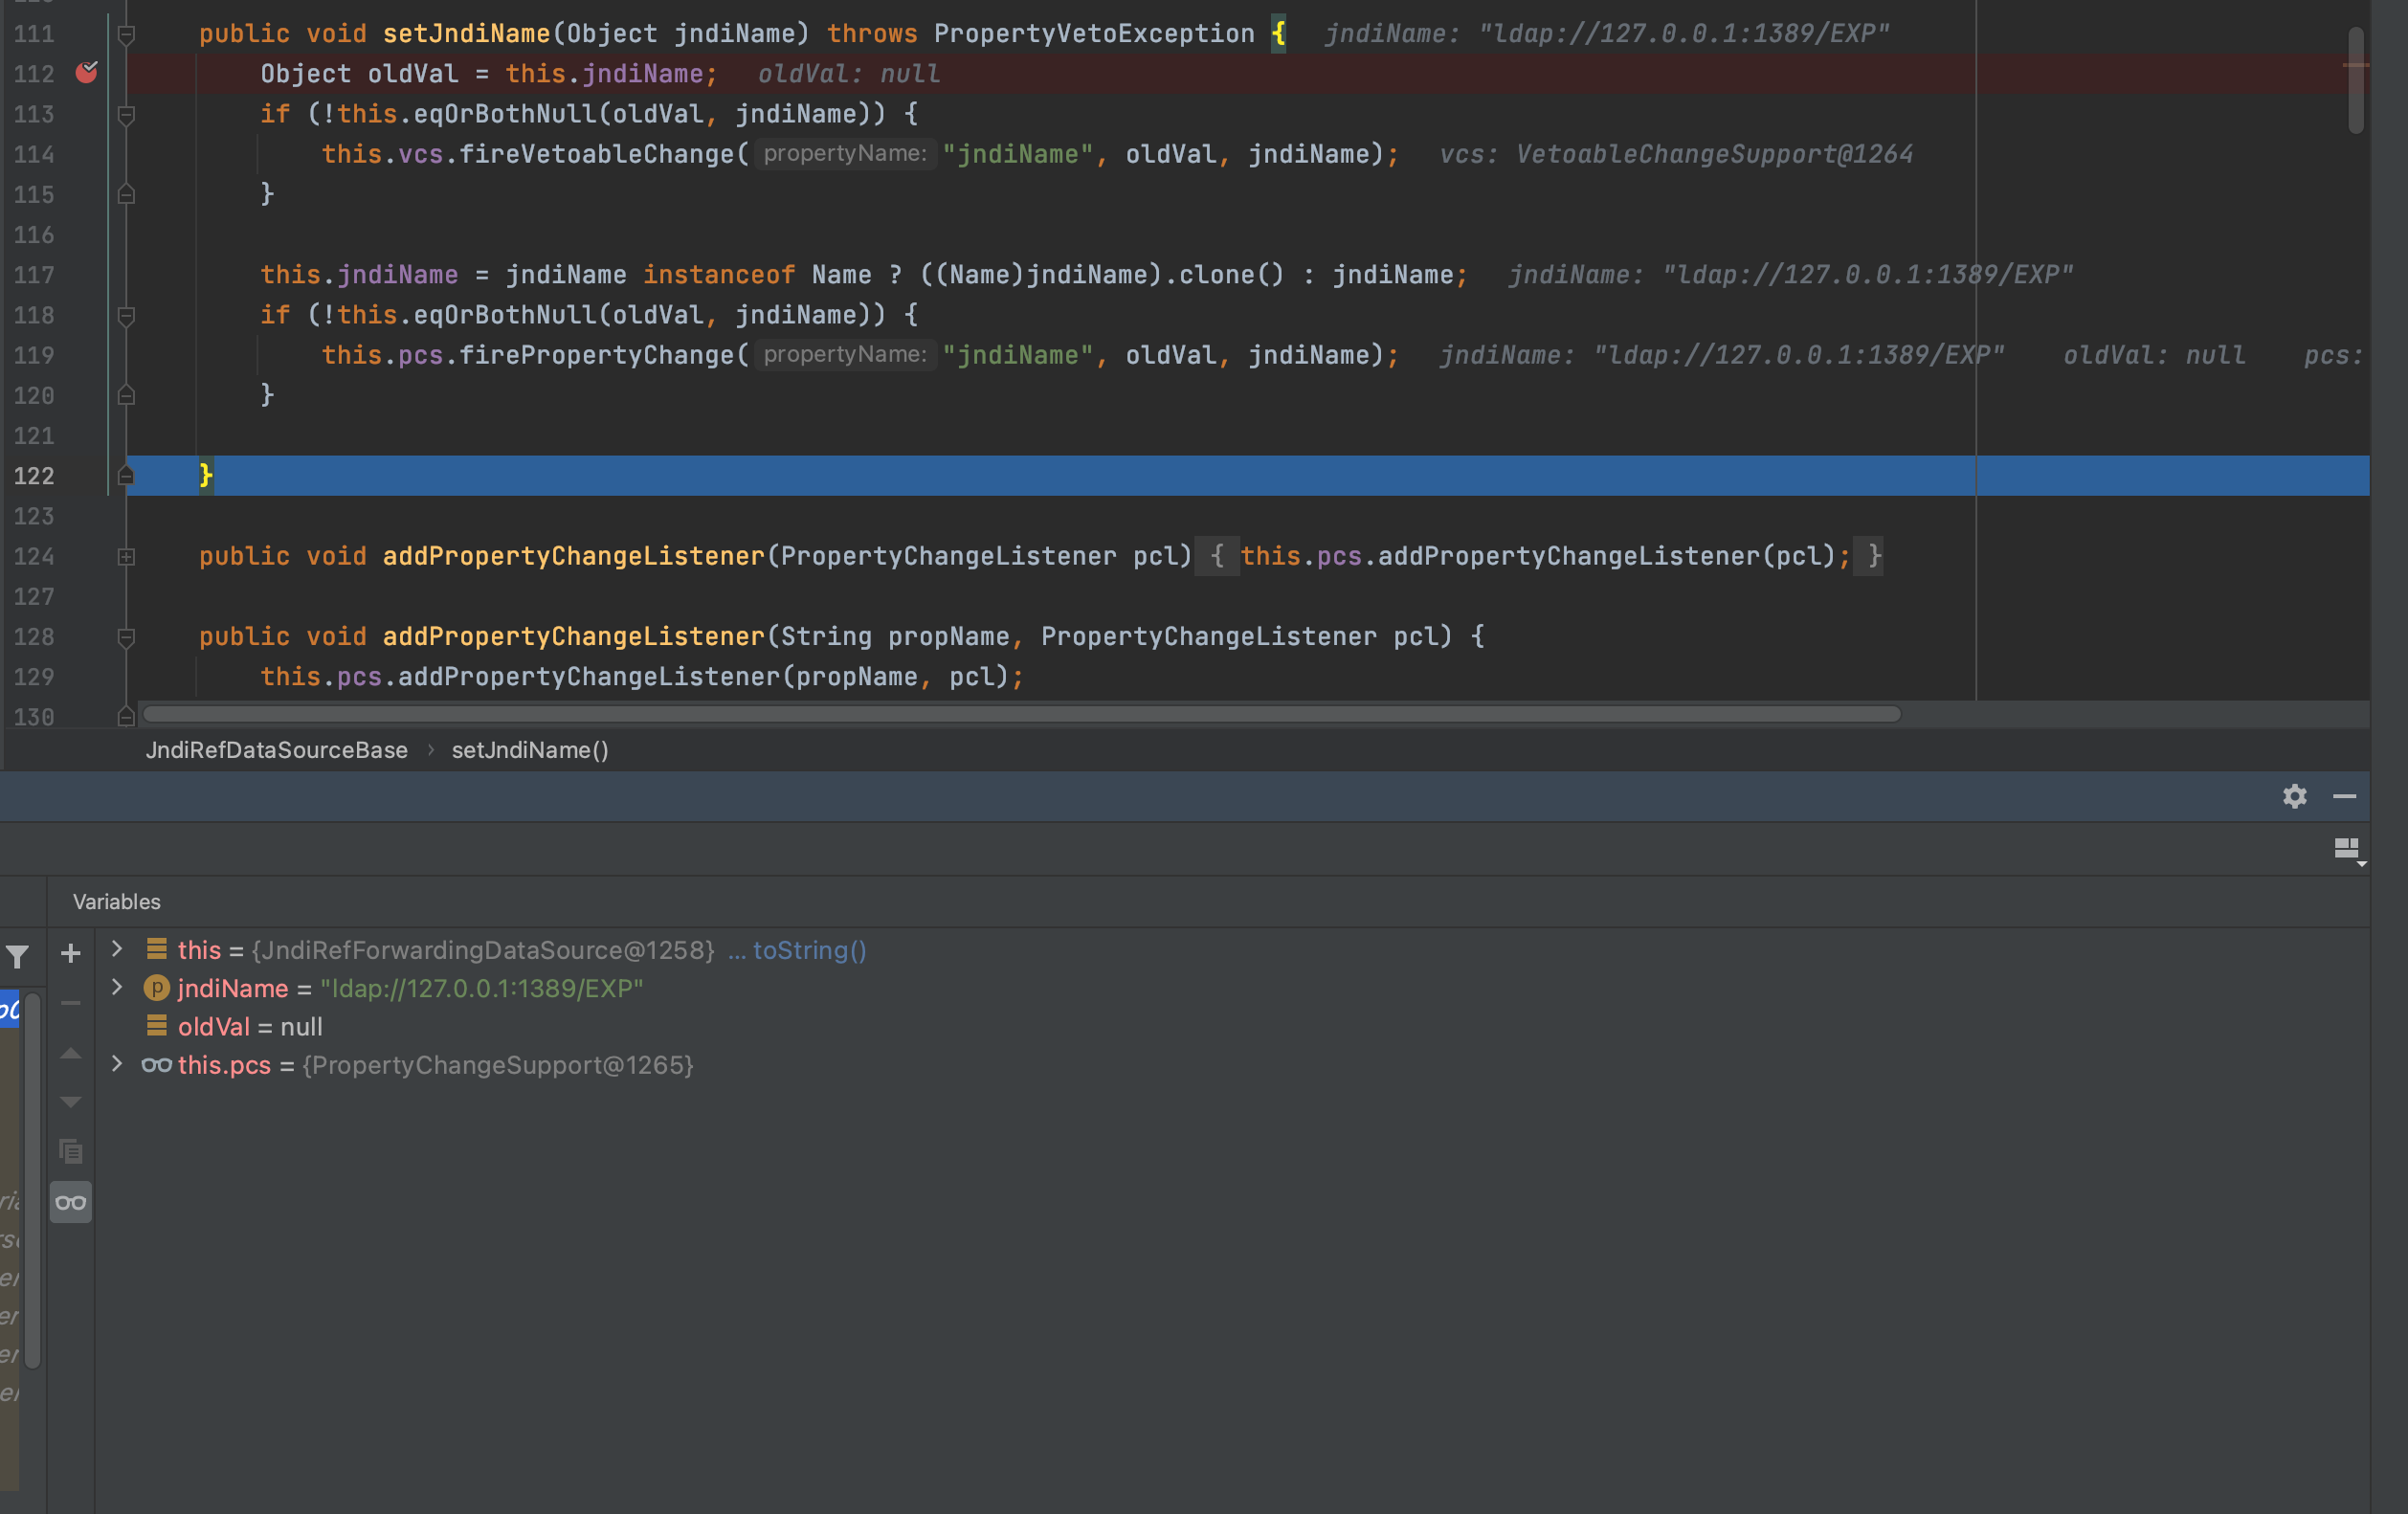
Task: Click eqOrBothNull call on line 113
Action: coord(505,114)
